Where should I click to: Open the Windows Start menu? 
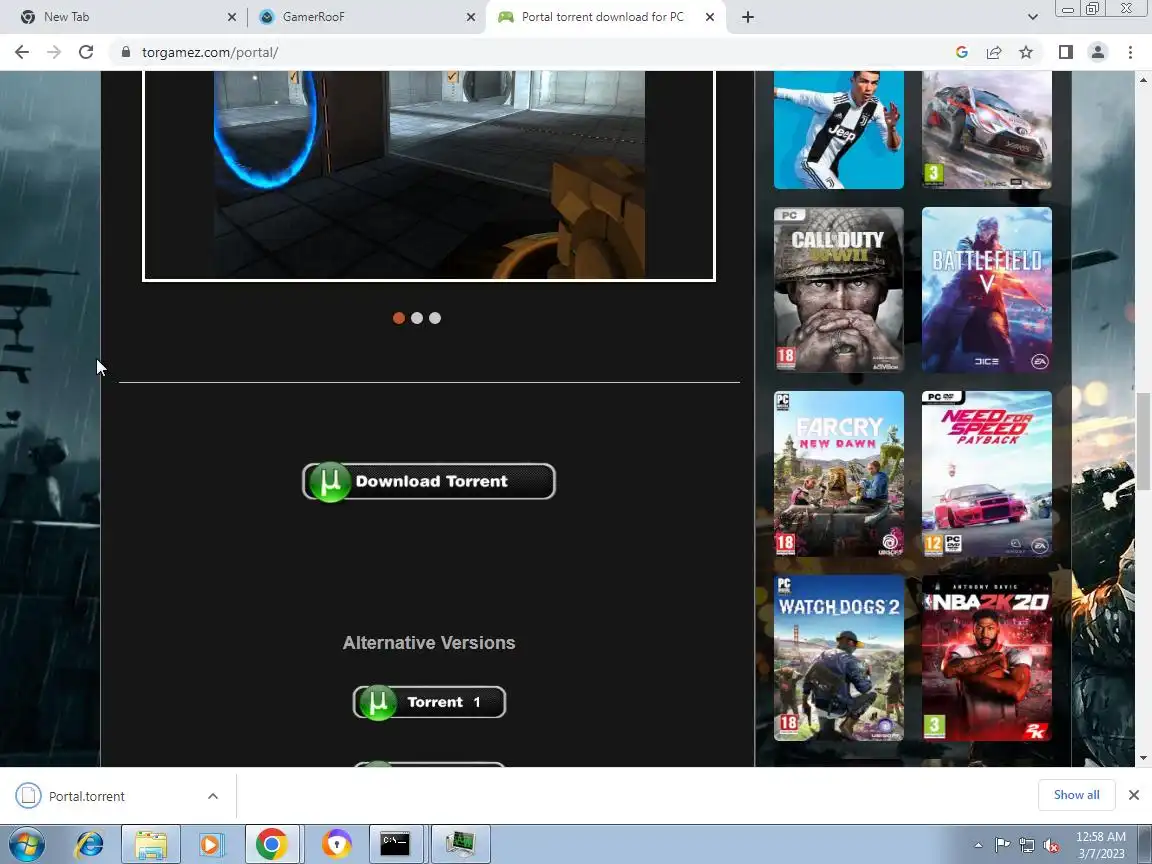tap(26, 845)
